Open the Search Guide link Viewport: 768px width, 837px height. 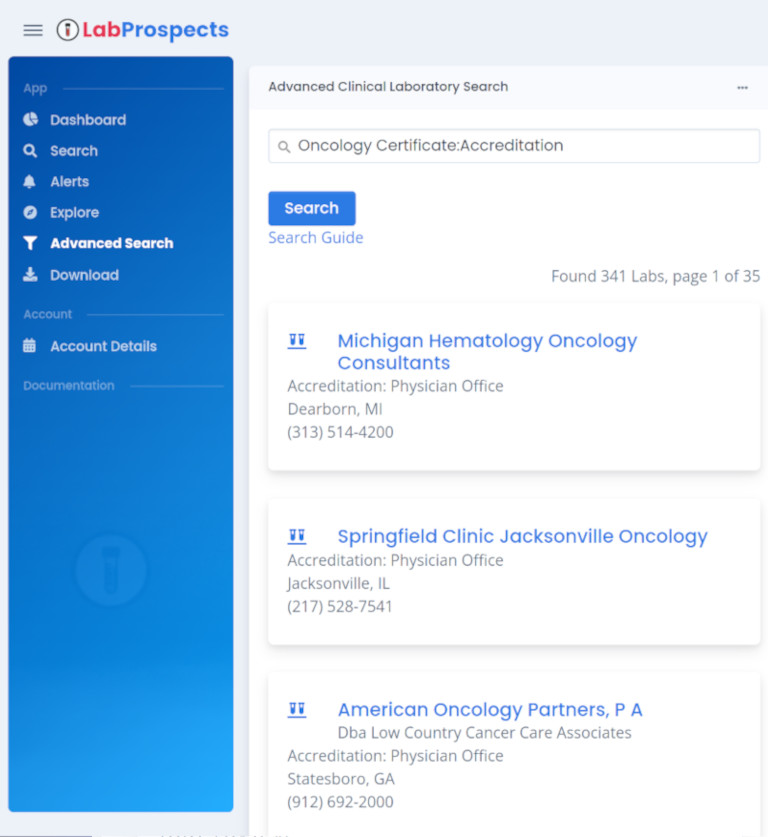click(315, 238)
